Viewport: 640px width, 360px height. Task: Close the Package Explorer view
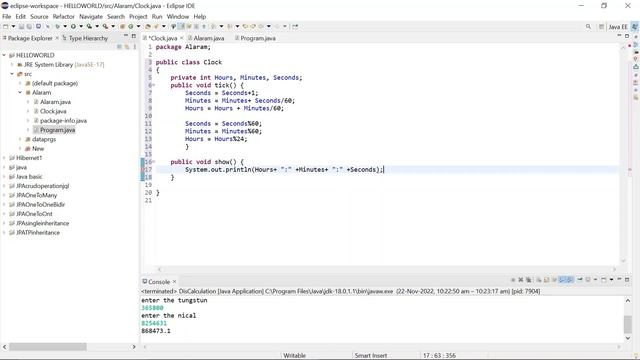tap(57, 38)
